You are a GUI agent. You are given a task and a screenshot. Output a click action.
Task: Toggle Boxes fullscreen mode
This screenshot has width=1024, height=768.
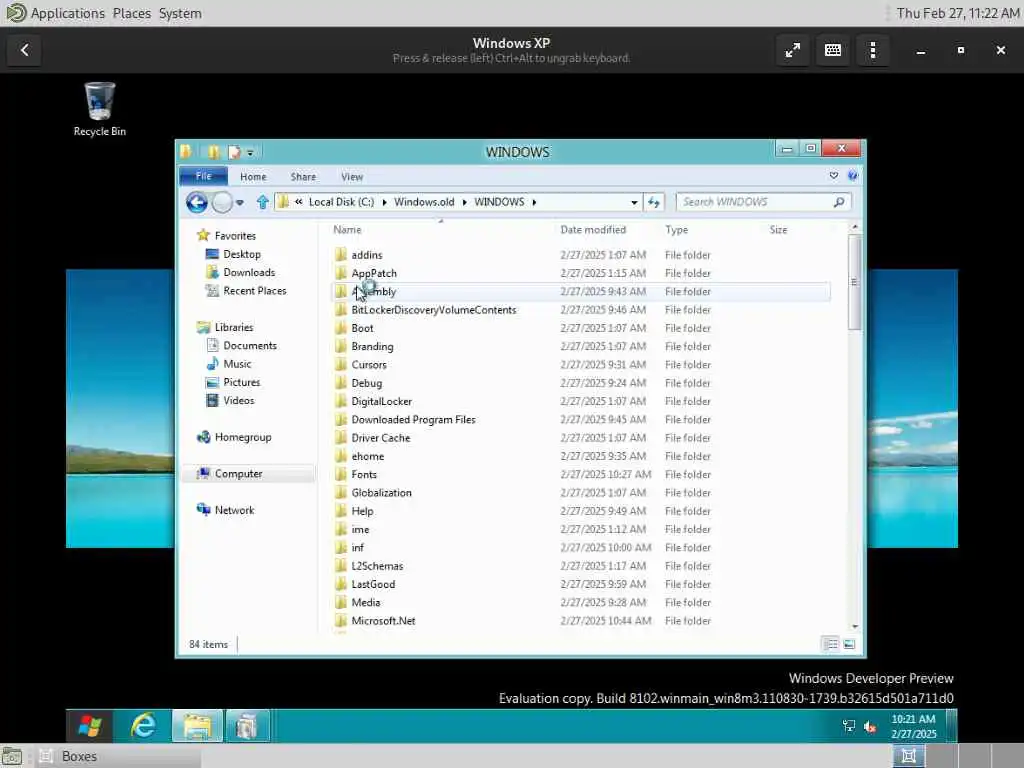[x=793, y=50]
